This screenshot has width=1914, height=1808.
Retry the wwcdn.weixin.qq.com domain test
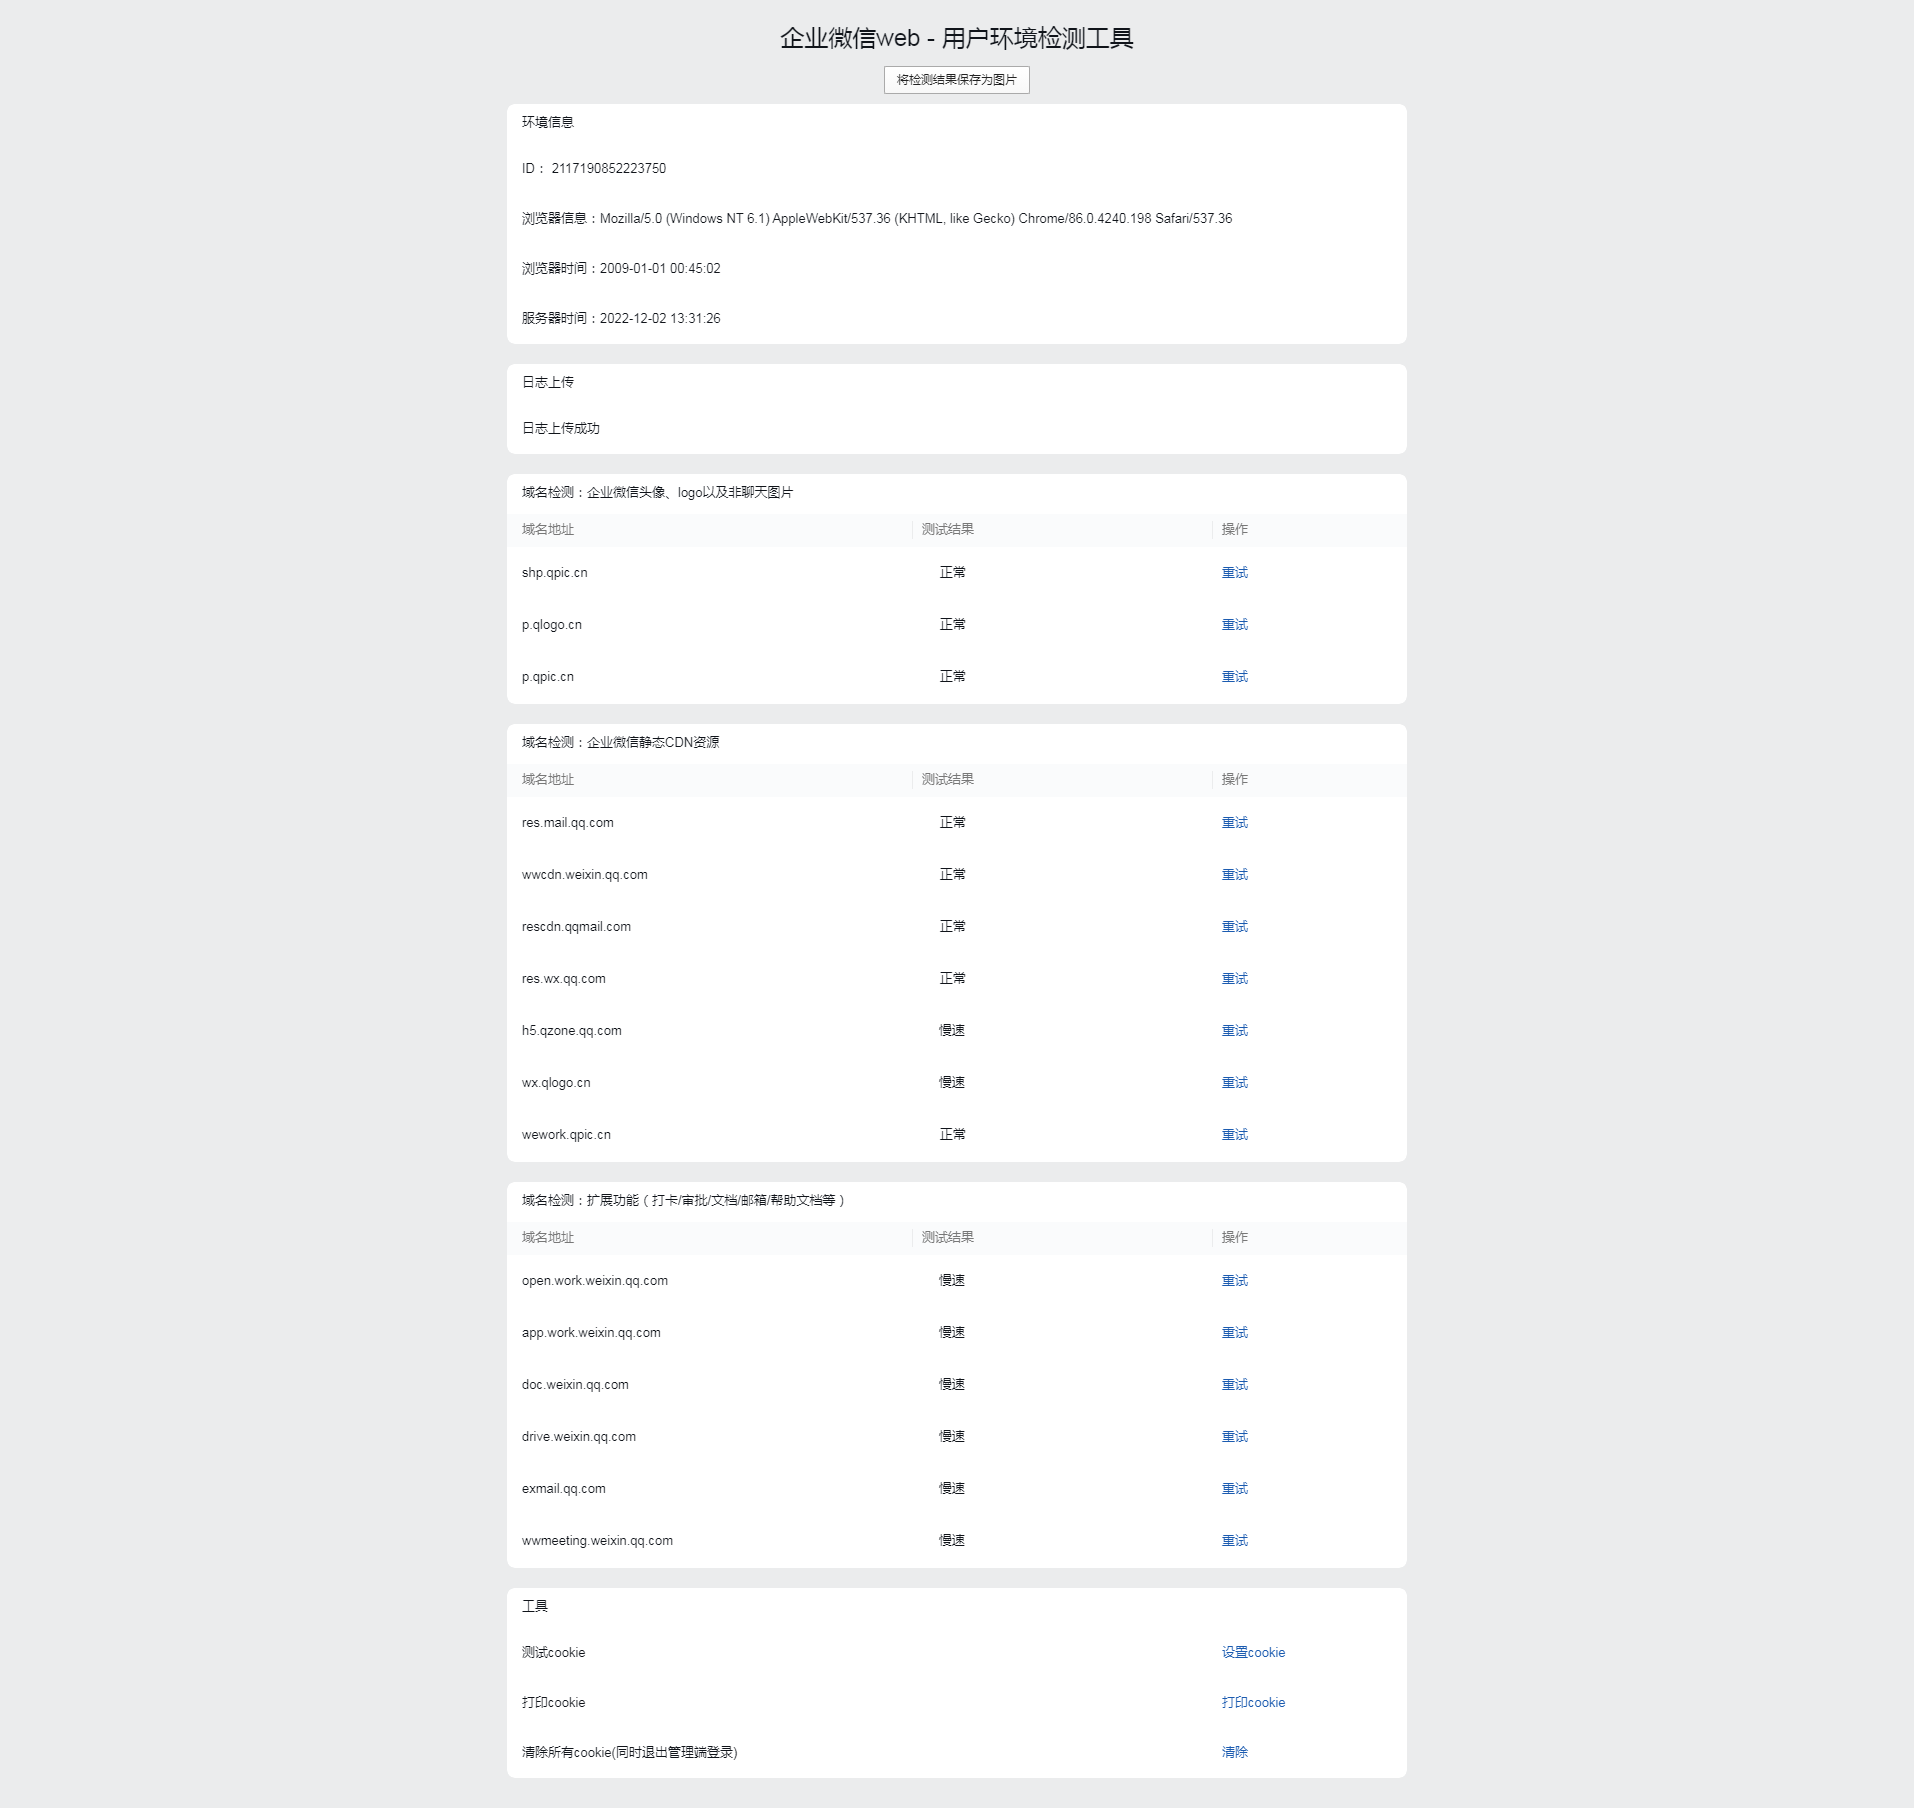(1234, 875)
